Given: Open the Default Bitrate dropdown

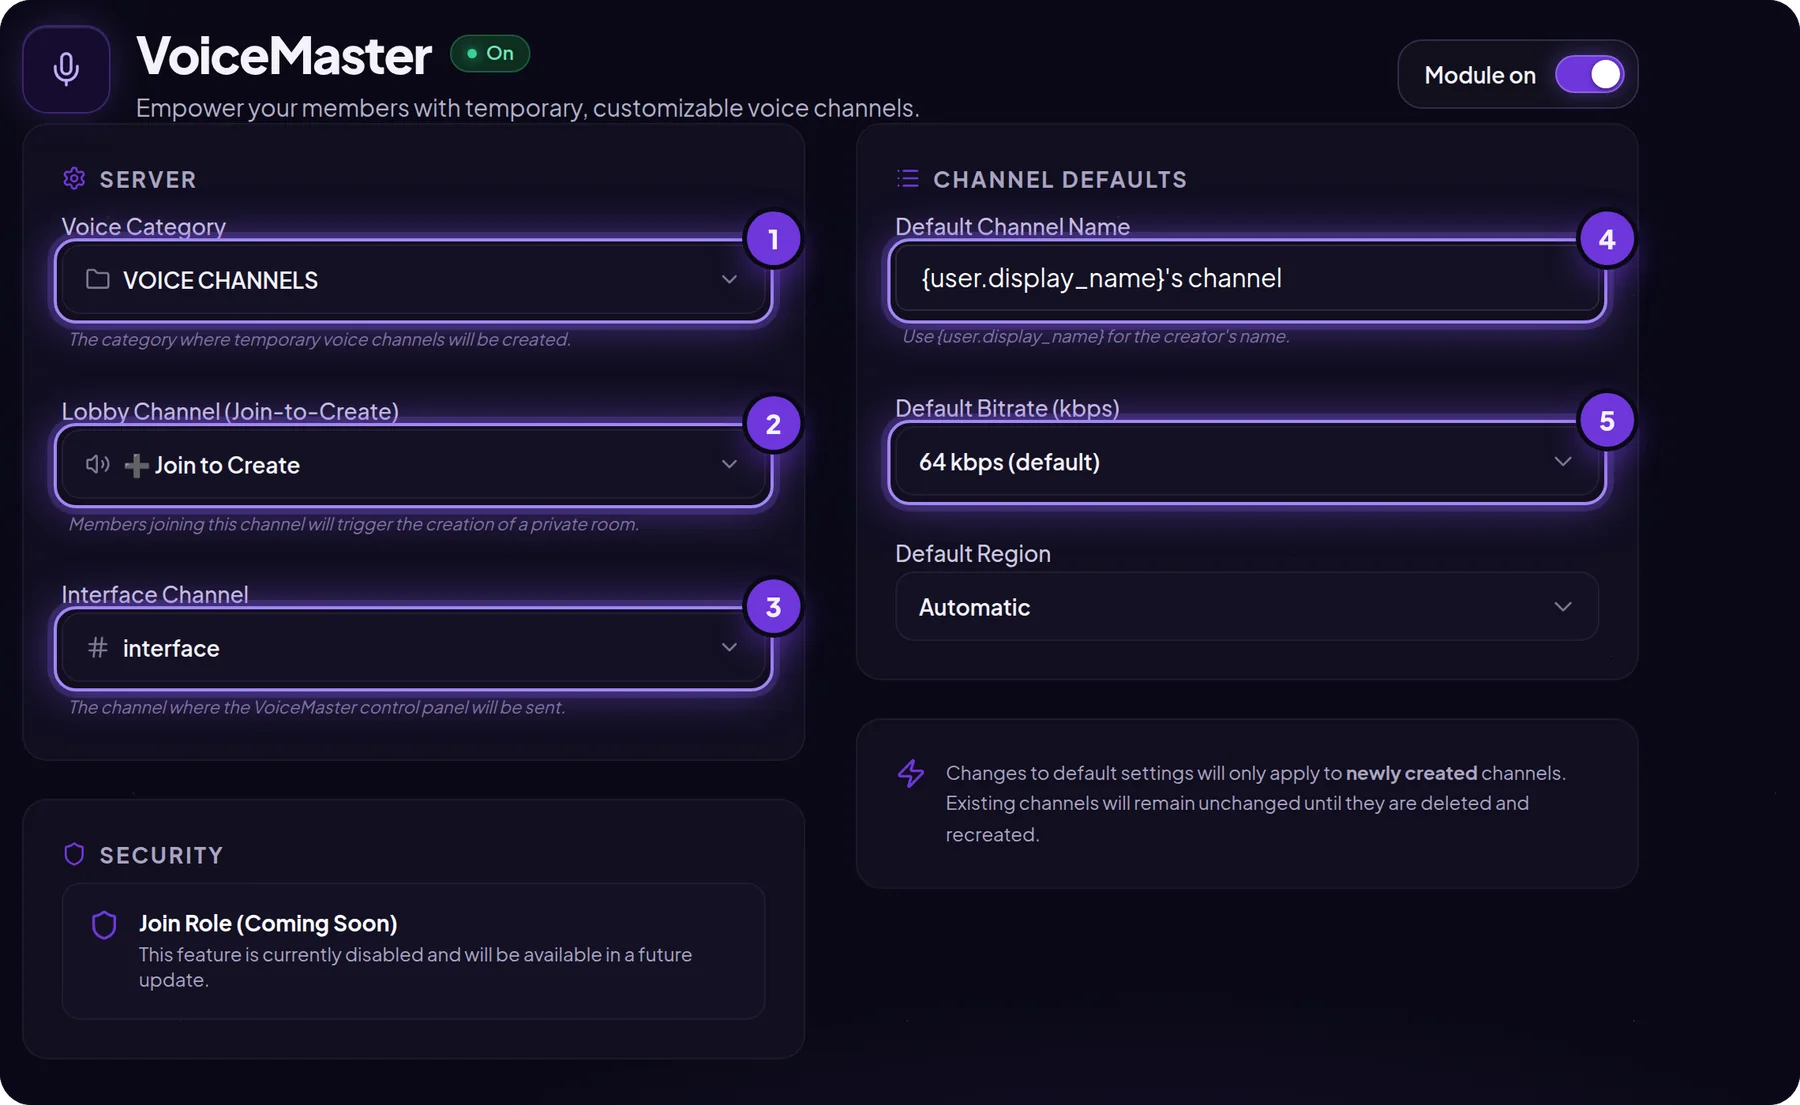Looking at the screenshot, I should click(x=1247, y=462).
